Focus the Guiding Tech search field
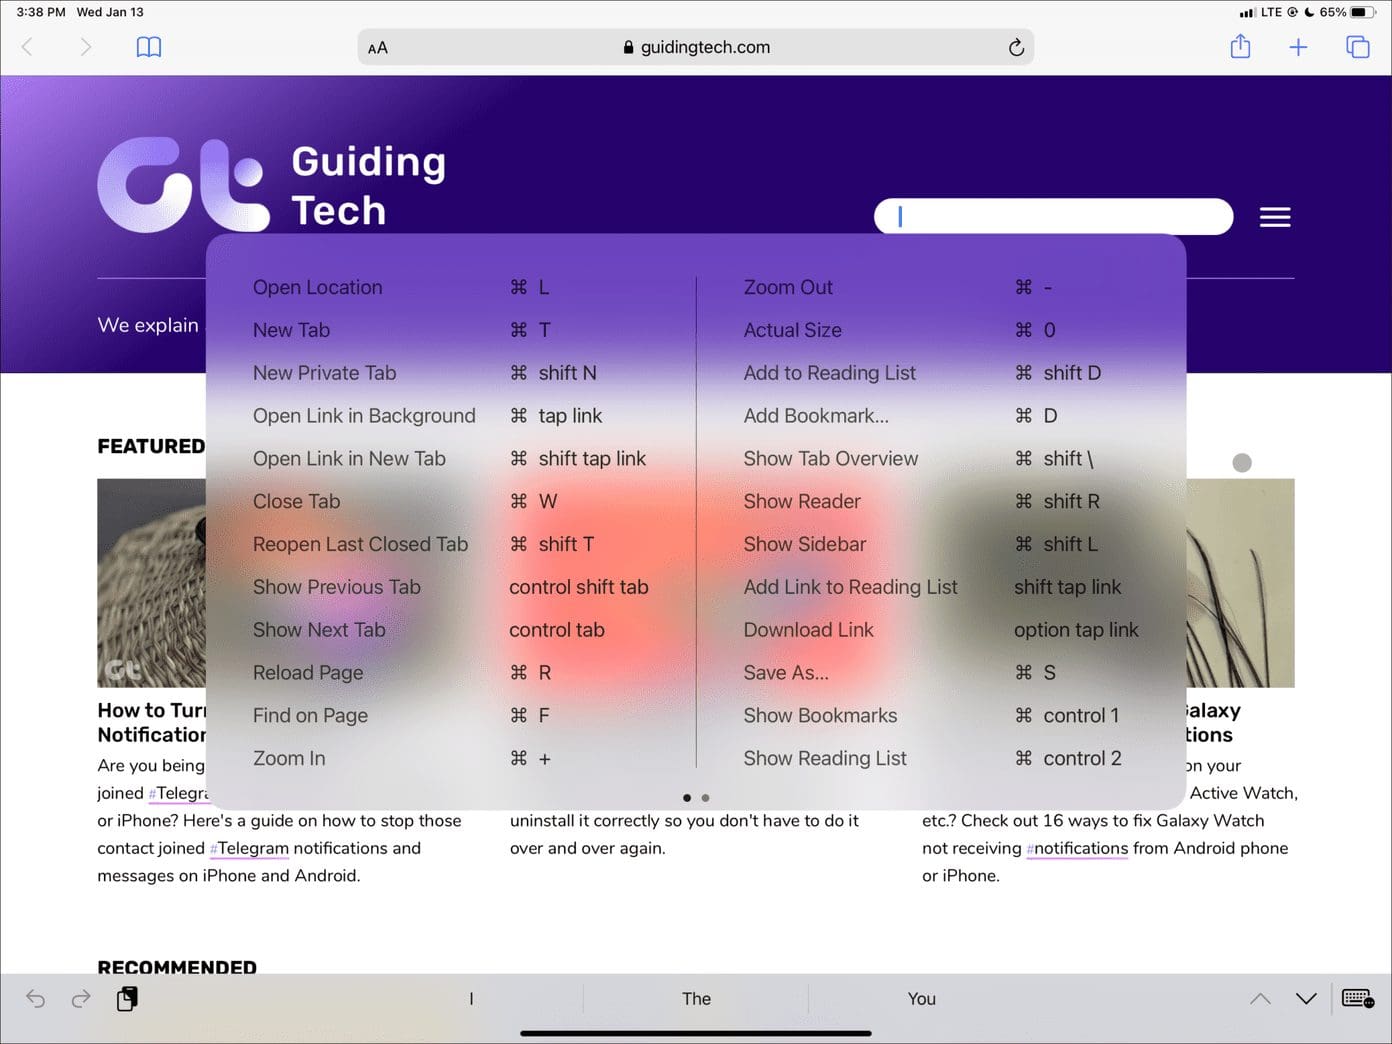1392x1044 pixels. pyautogui.click(x=1053, y=216)
